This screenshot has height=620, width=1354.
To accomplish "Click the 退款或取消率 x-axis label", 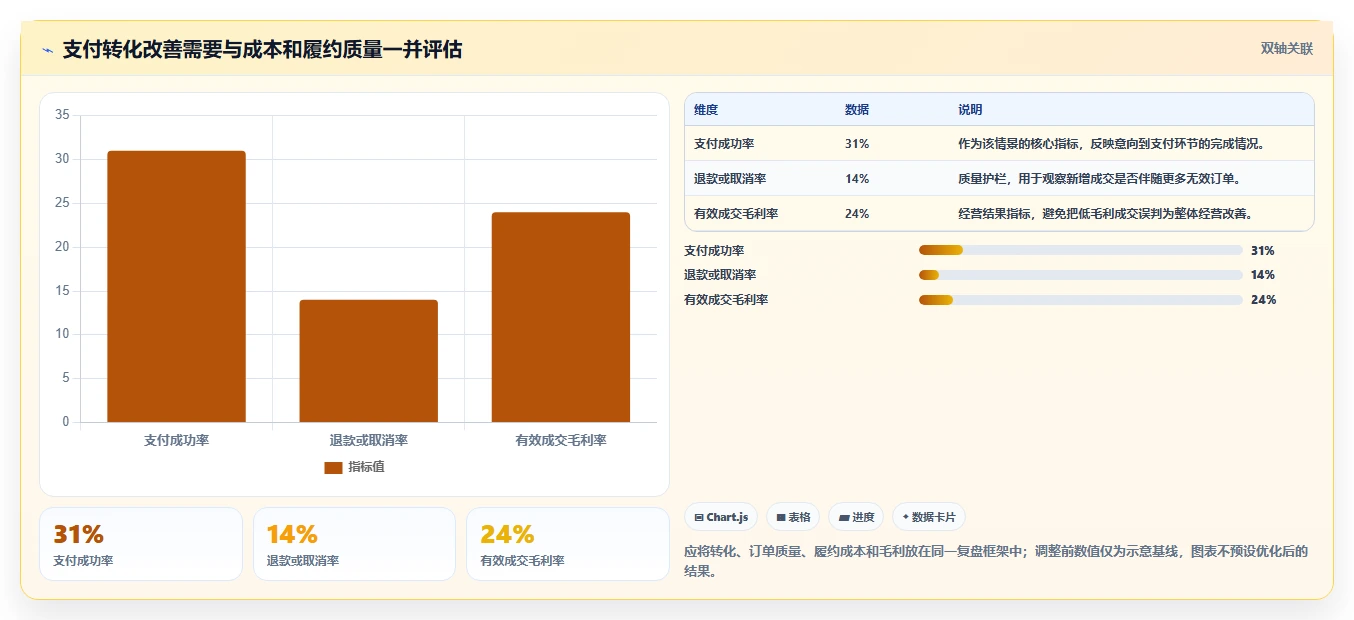I will 368,440.
